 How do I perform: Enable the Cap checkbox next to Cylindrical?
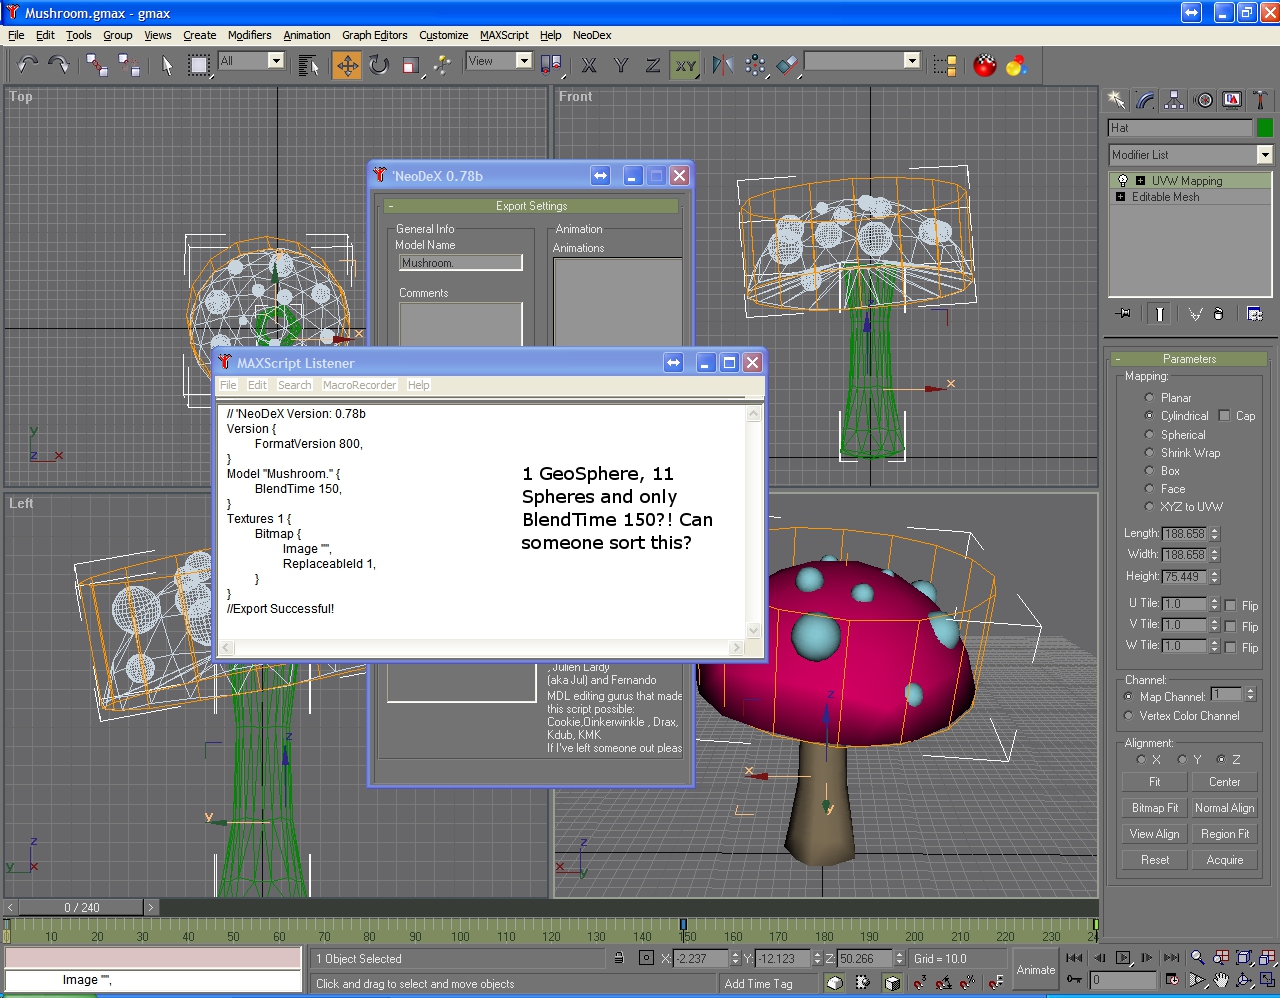(x=1224, y=416)
